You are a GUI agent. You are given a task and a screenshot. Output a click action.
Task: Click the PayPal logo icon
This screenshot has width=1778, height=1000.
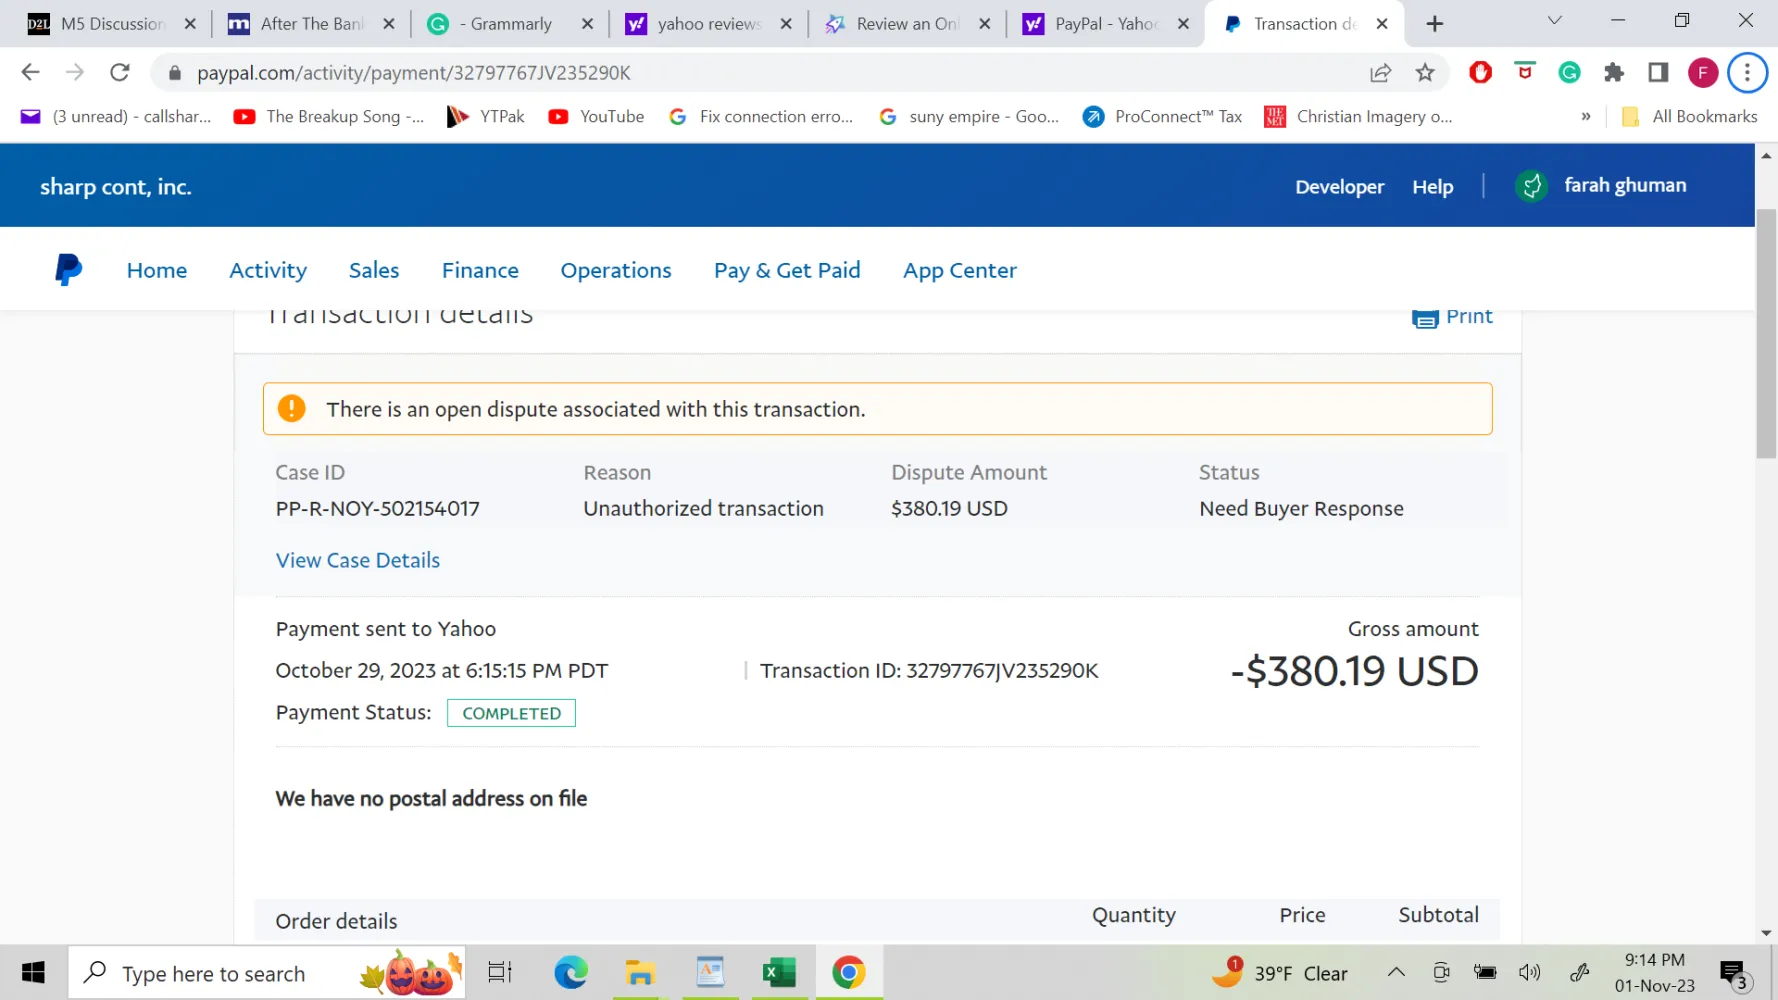[68, 269]
